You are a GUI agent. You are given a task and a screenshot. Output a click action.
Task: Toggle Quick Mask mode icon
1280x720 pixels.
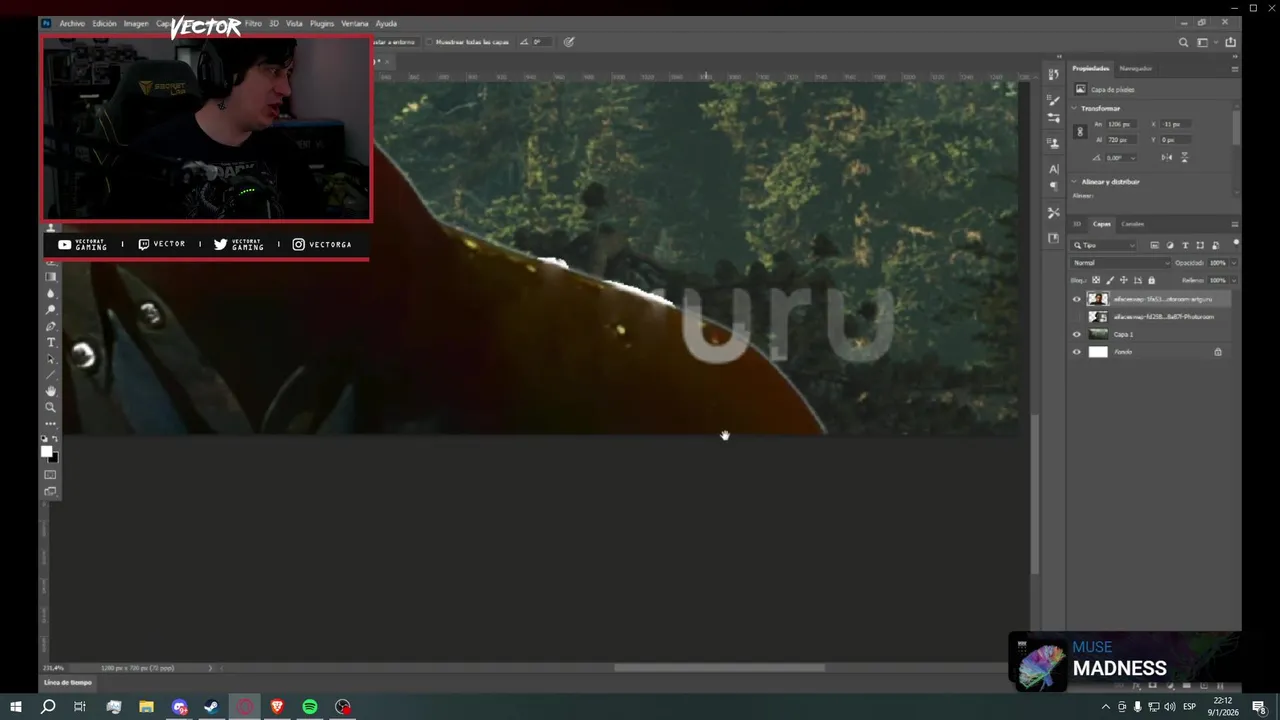pos(51,475)
